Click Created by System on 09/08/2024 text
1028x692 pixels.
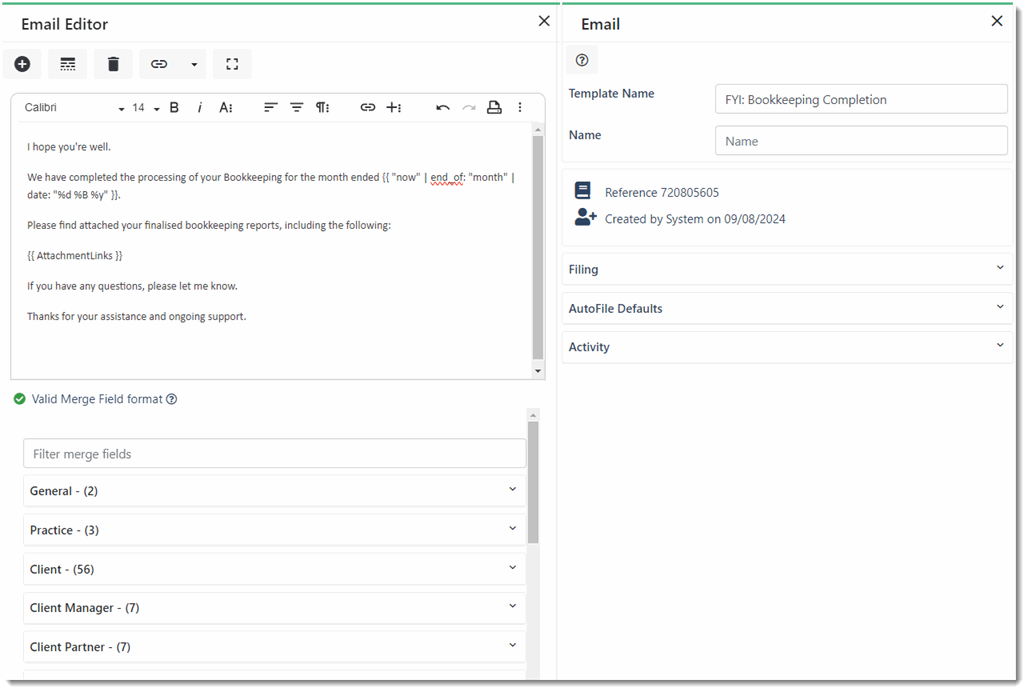click(x=695, y=219)
